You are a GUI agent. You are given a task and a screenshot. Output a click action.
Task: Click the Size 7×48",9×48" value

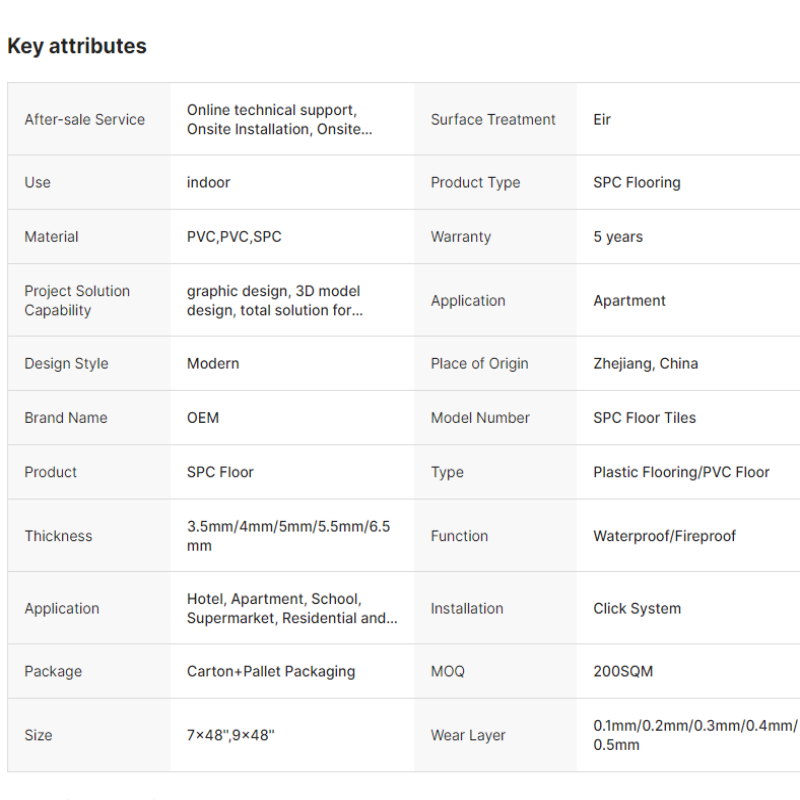(230, 735)
